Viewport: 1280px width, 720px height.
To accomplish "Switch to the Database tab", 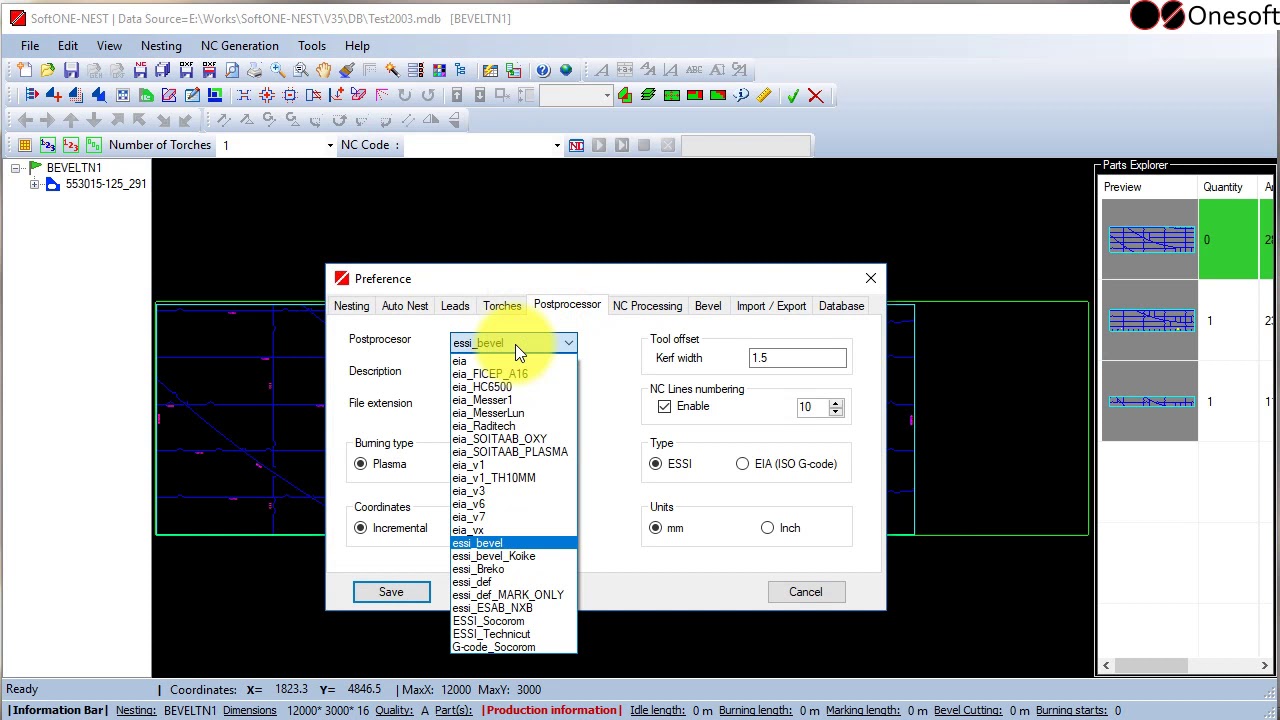I will (841, 306).
